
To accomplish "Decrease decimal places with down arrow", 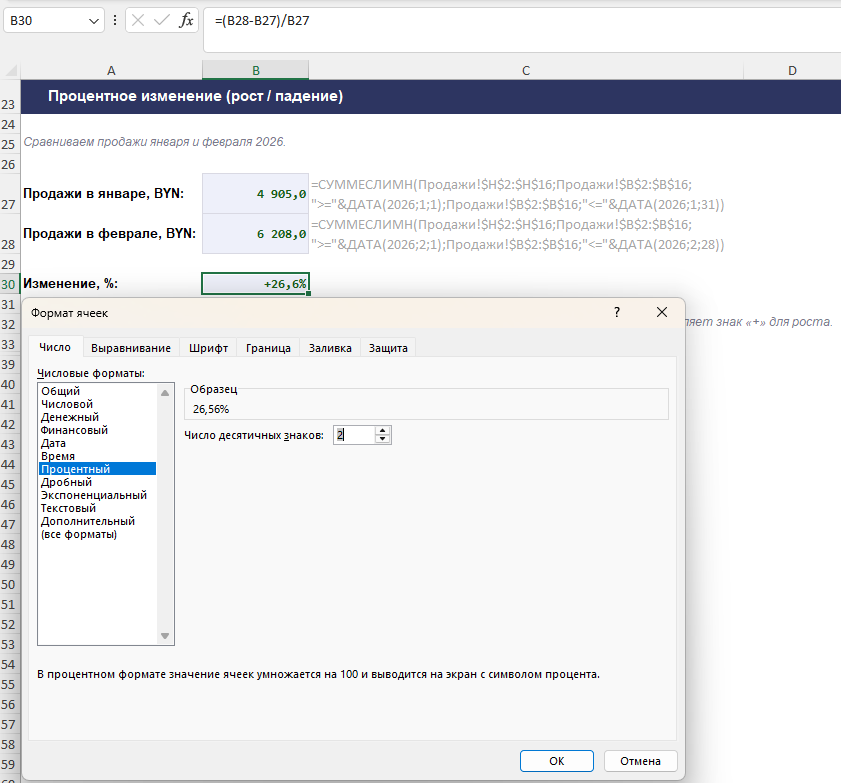I will [382, 439].
